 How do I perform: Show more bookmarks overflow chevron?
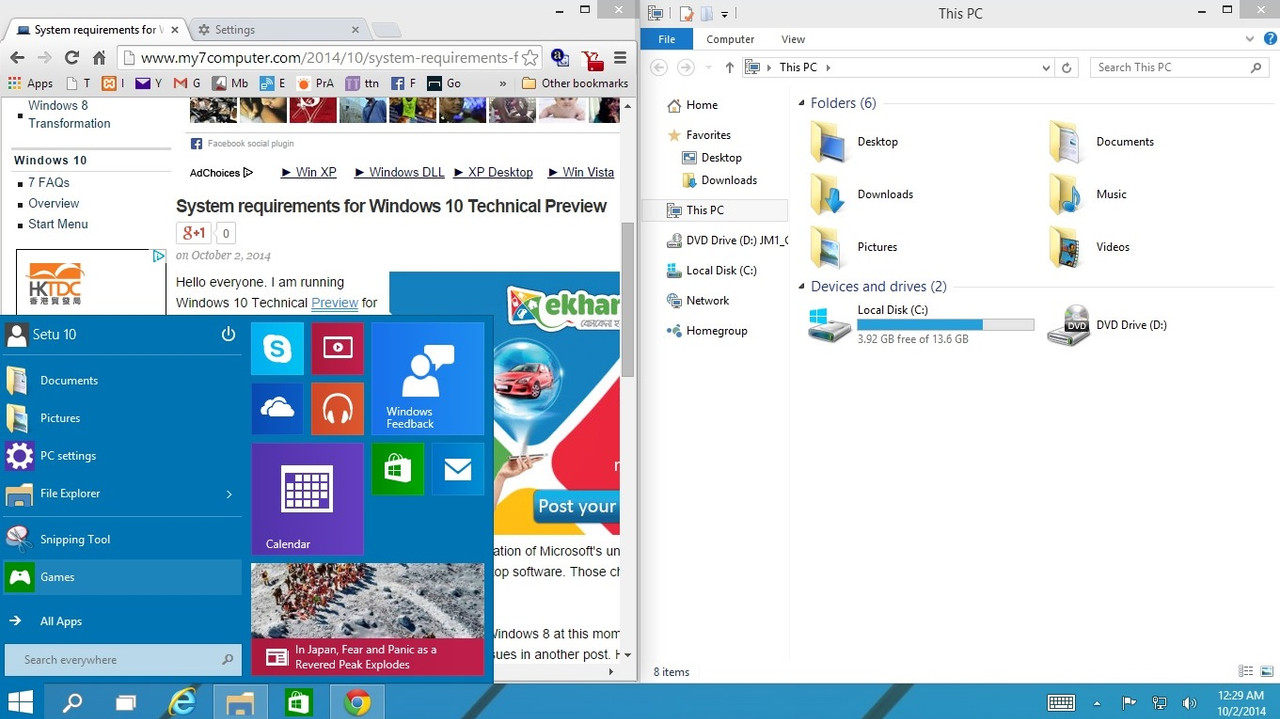(x=502, y=84)
